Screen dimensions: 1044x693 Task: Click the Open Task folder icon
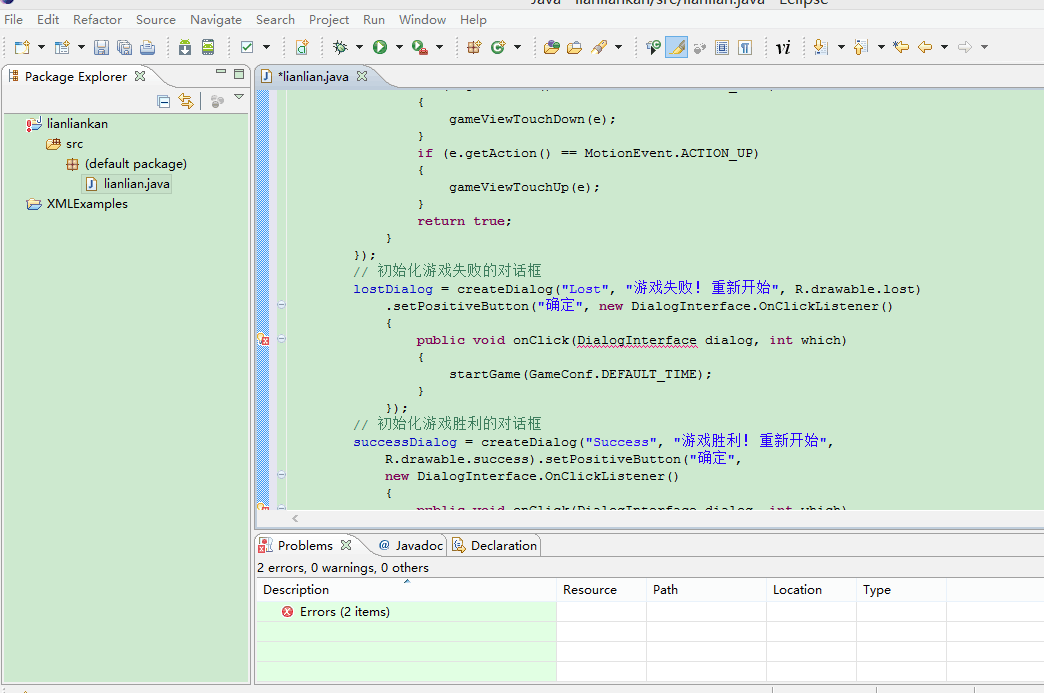pos(575,47)
